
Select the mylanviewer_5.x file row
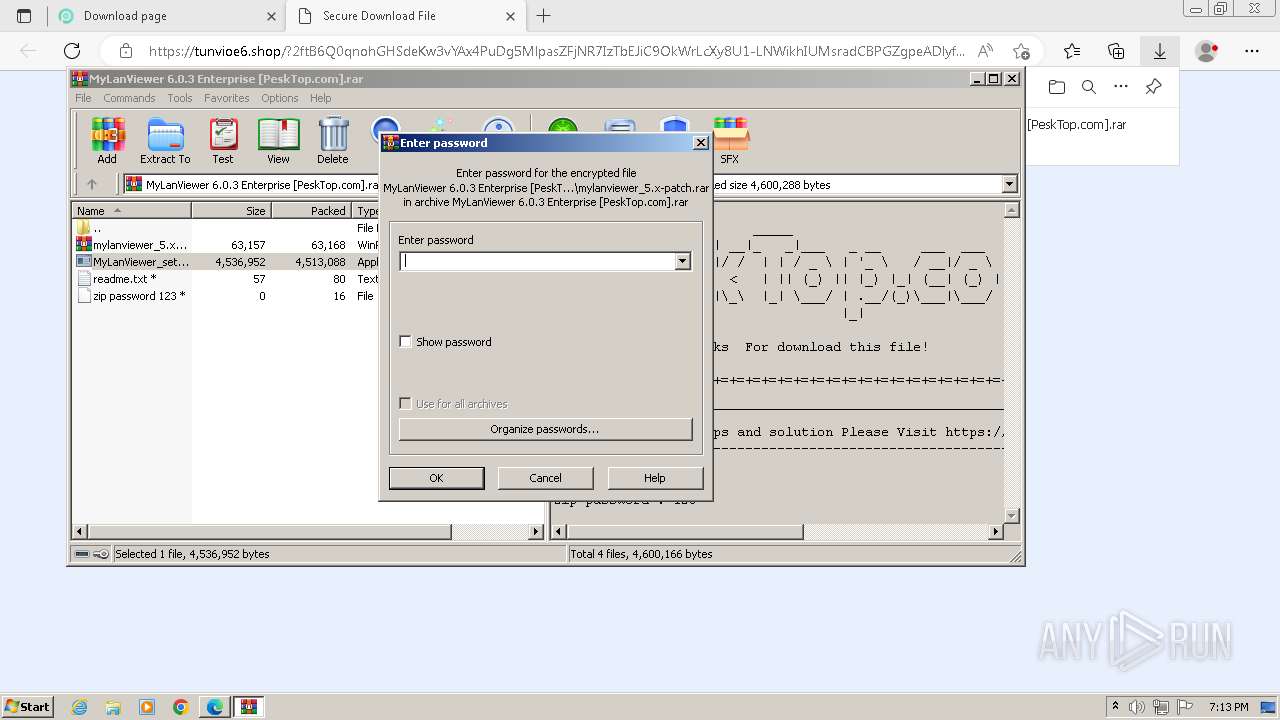(x=227, y=245)
